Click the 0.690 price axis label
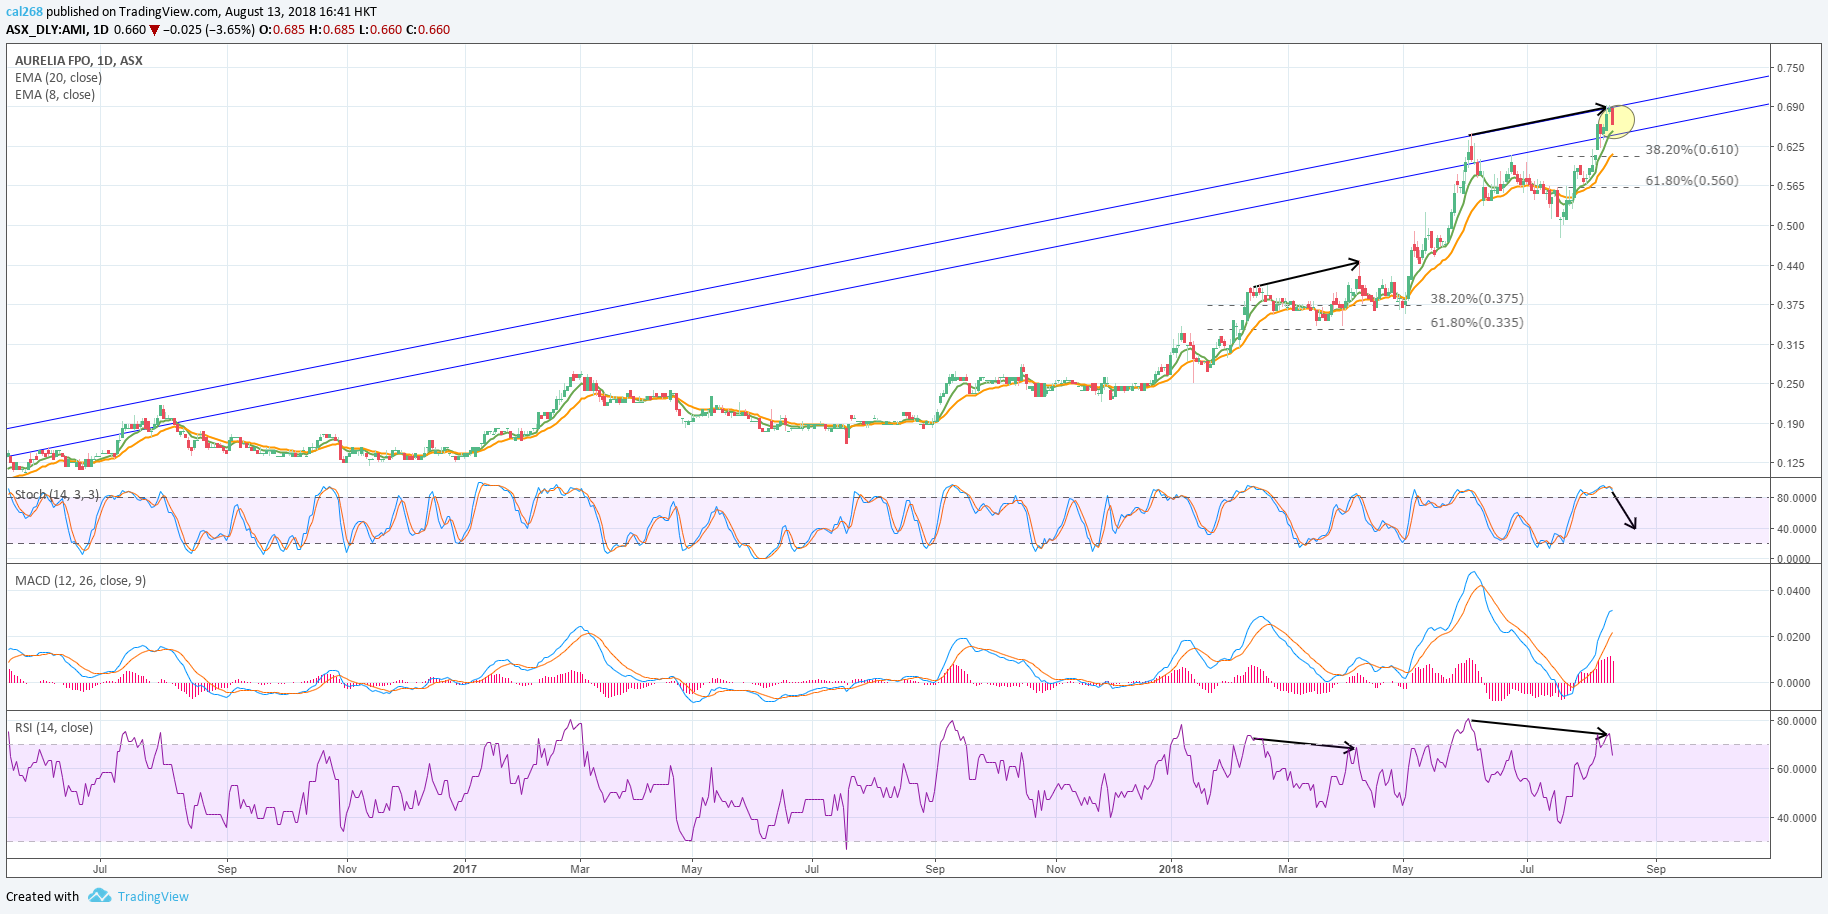 pyautogui.click(x=1790, y=107)
